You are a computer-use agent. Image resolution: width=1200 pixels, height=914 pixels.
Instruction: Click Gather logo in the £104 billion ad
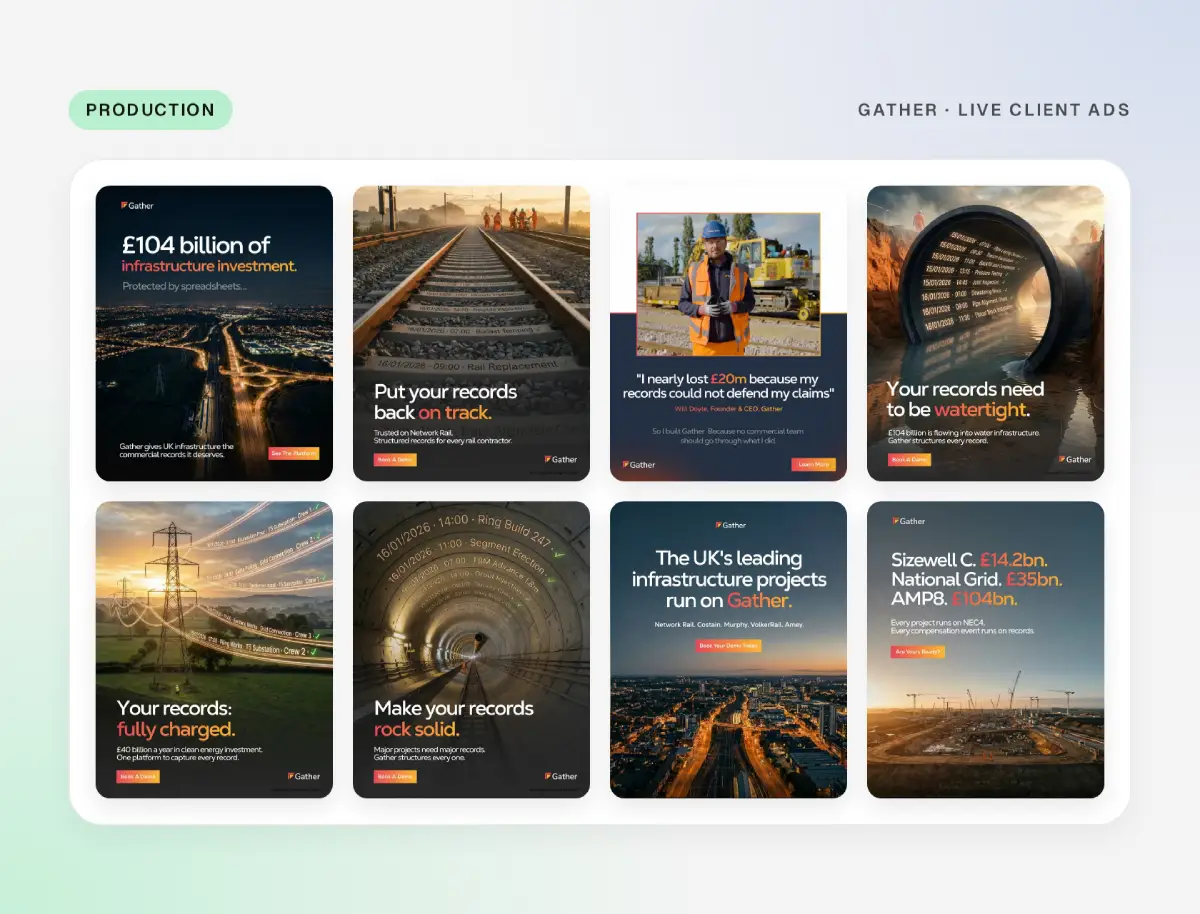coord(138,206)
